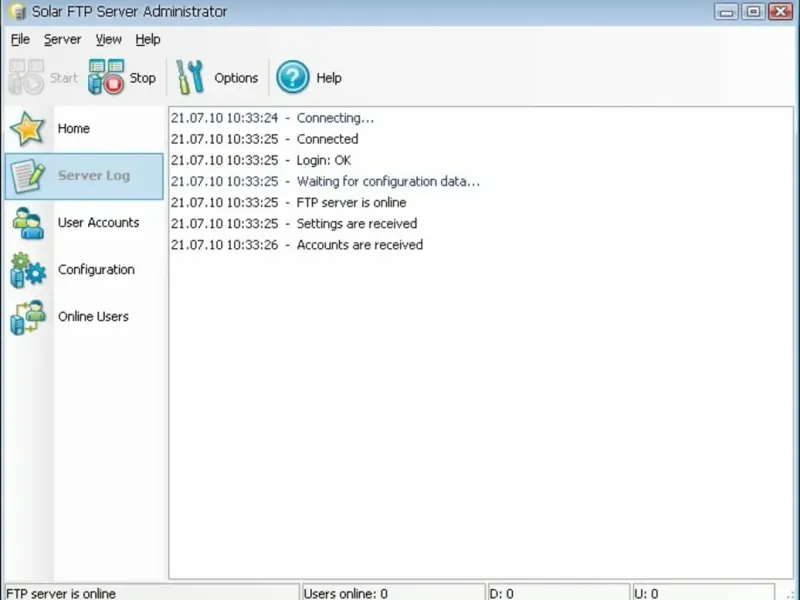
Task: Click the Options wrench and screwdriver icon
Action: [190, 77]
